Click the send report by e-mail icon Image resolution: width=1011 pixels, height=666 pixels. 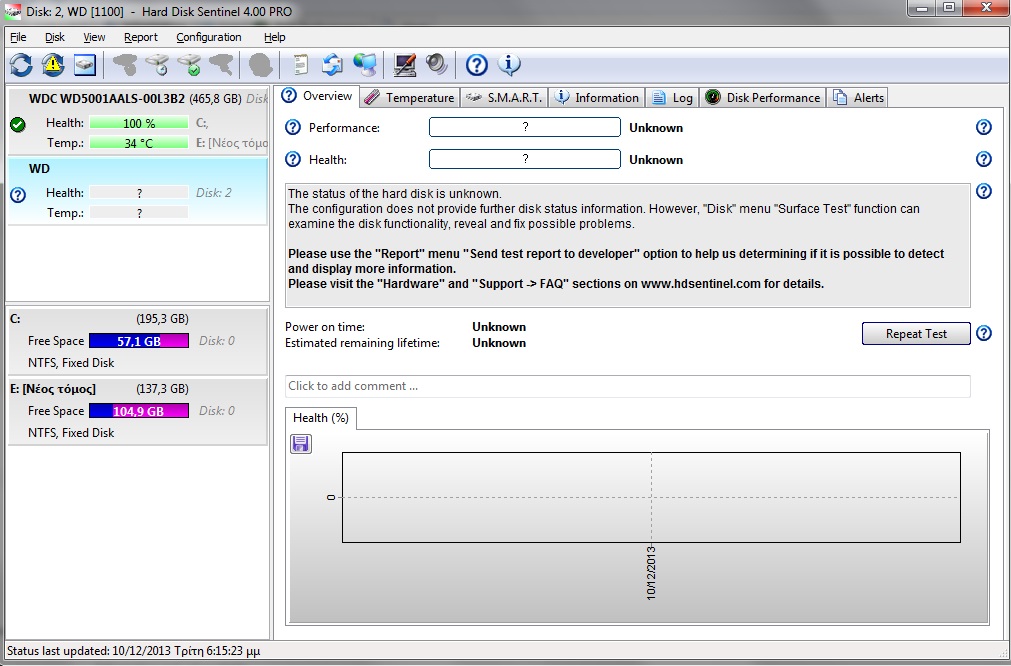click(x=332, y=64)
